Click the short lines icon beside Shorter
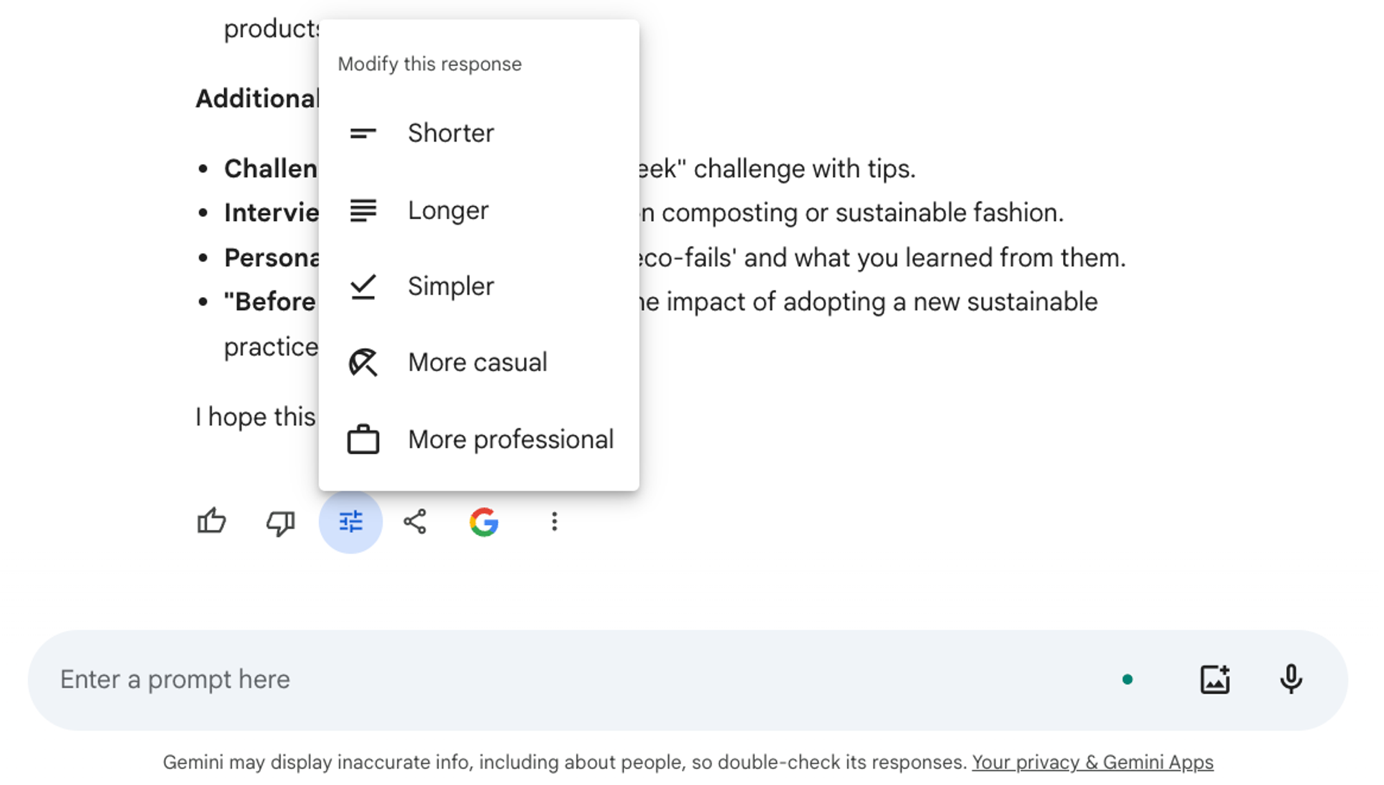1384x785 pixels. click(363, 133)
